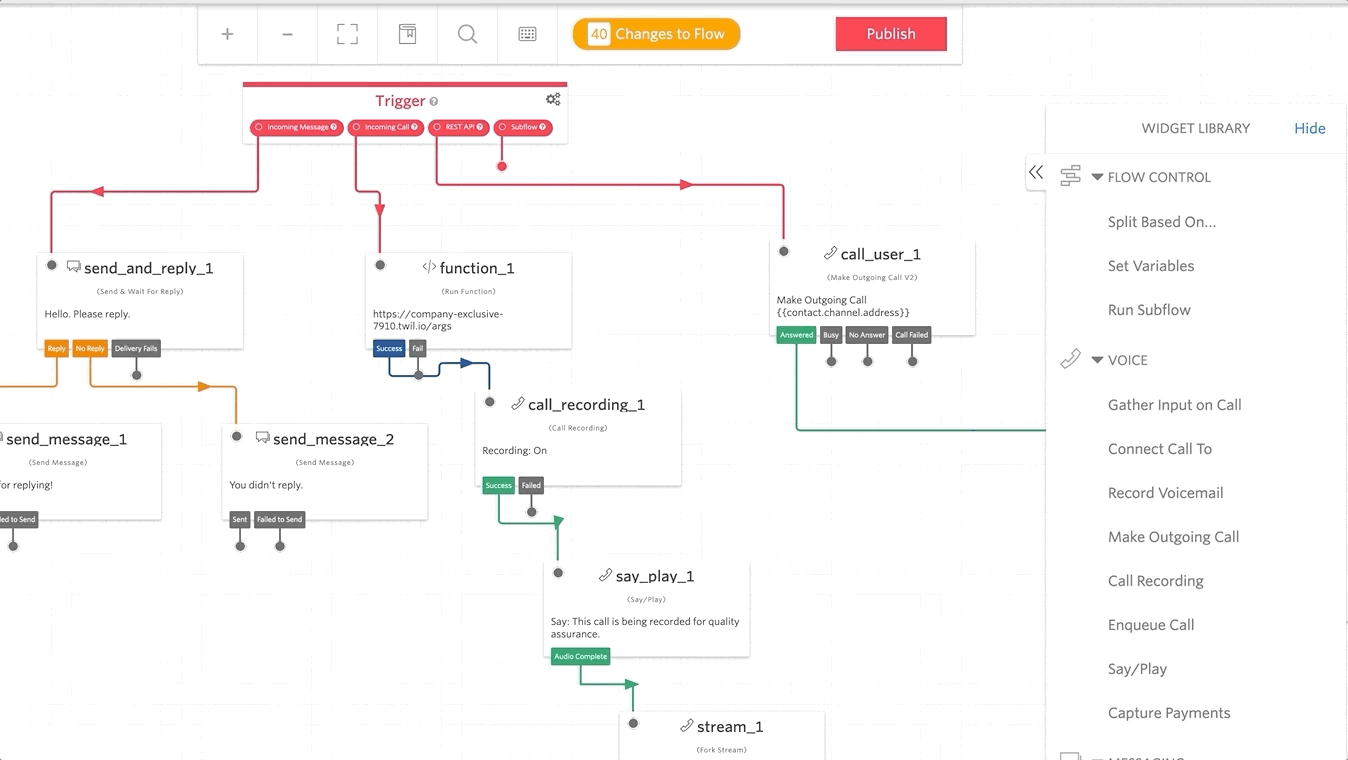Select the Incoming Message trigger
1348x760 pixels.
[296, 127]
